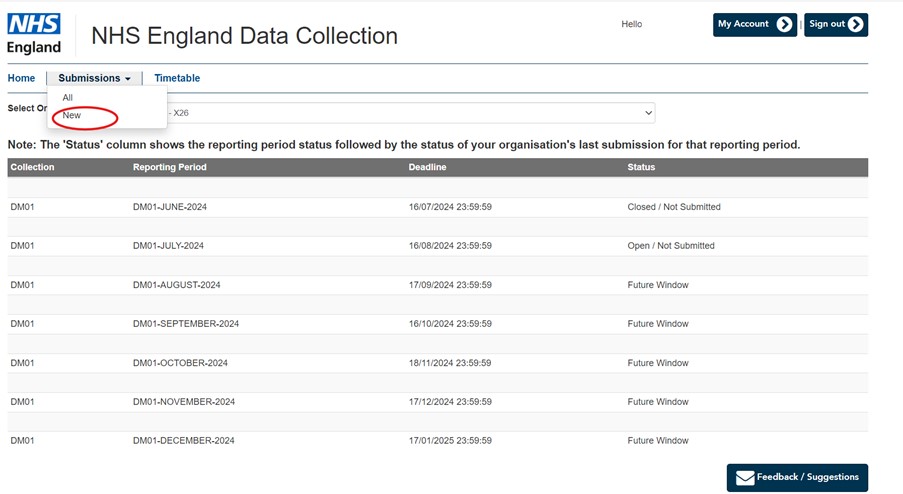Click the deadline 17/01/2025 23:59:59
This screenshot has width=903, height=494.
[x=450, y=440]
